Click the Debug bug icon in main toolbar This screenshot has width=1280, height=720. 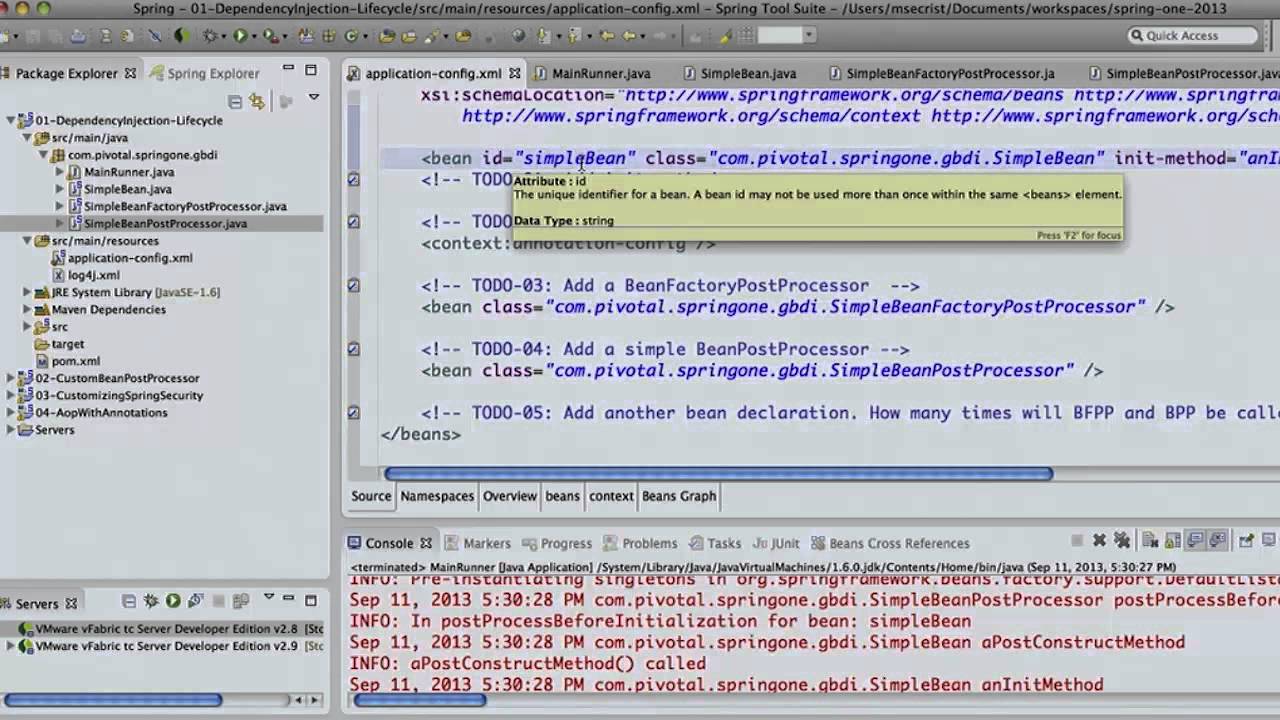pos(210,35)
